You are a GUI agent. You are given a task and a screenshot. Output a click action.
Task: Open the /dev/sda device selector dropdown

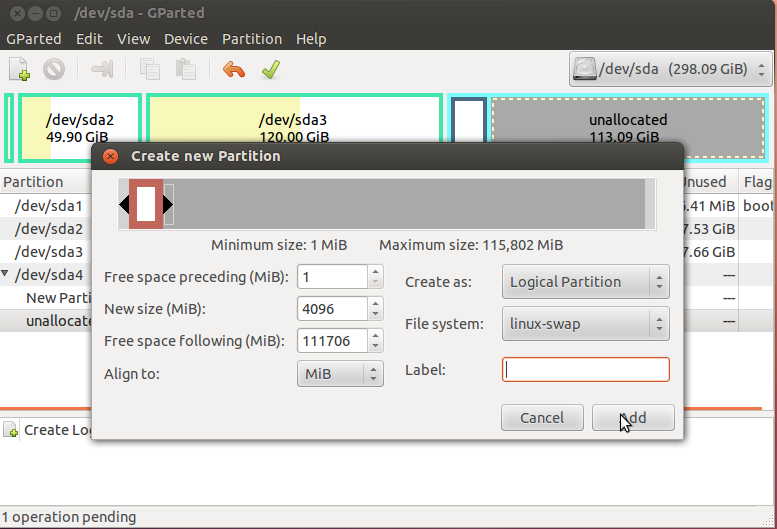pyautogui.click(x=670, y=69)
